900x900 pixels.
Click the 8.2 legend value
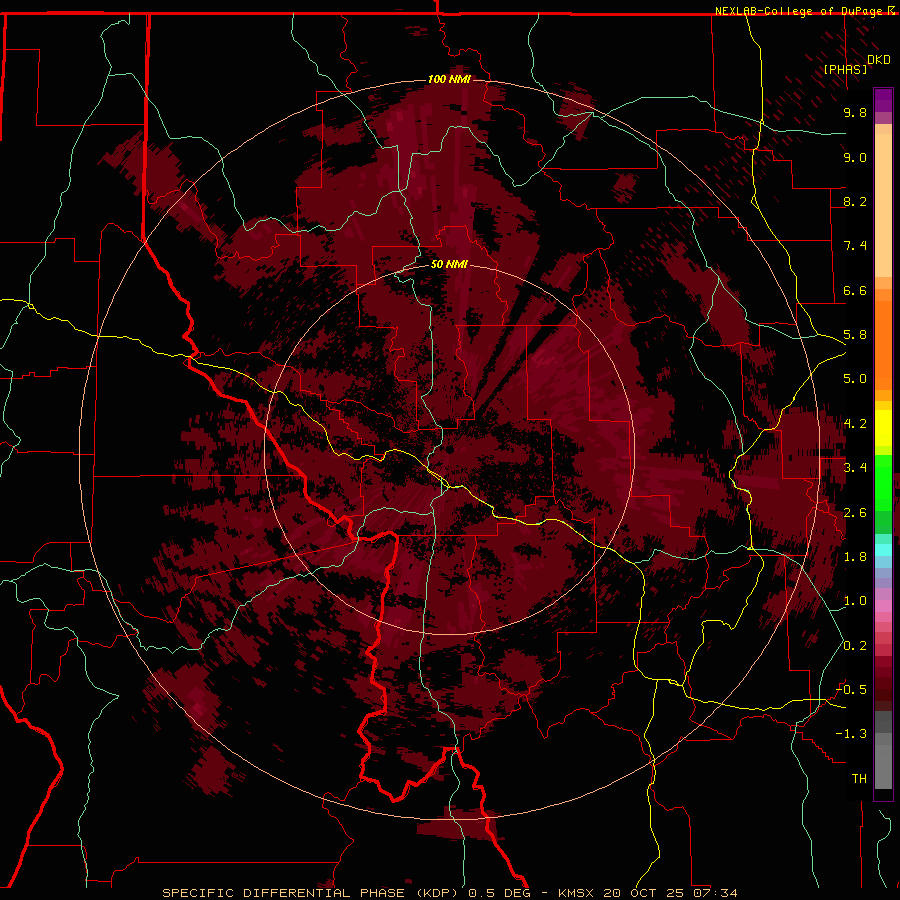855,201
